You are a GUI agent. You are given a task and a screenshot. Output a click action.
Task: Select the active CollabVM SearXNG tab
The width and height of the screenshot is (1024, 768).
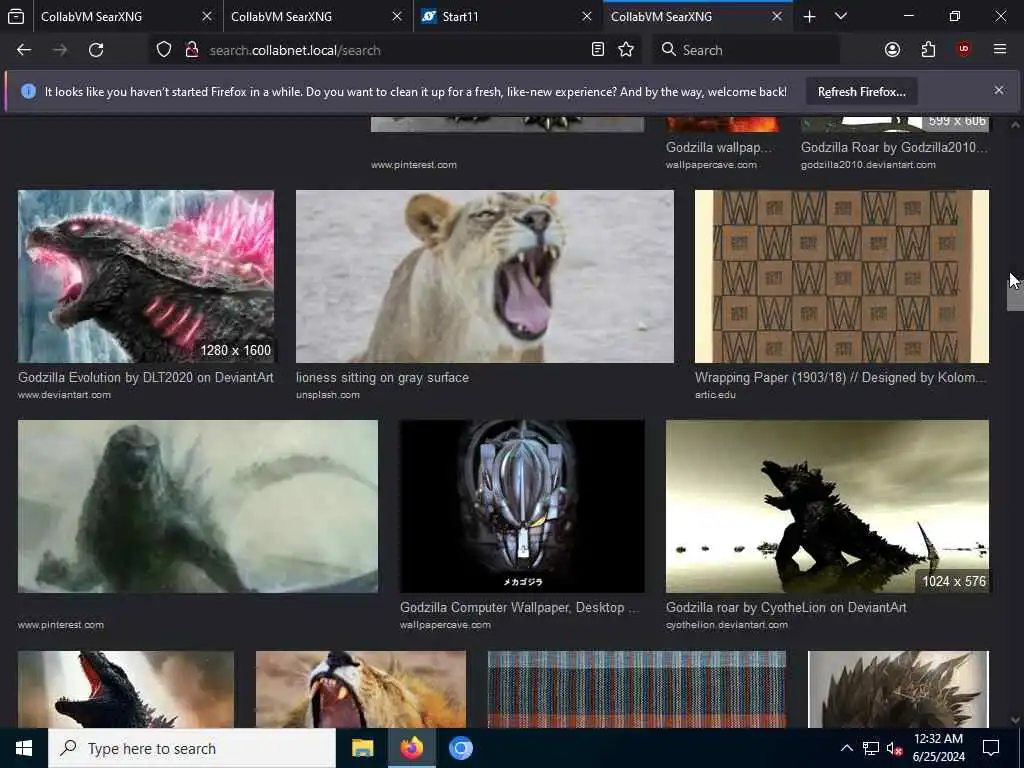(x=697, y=16)
